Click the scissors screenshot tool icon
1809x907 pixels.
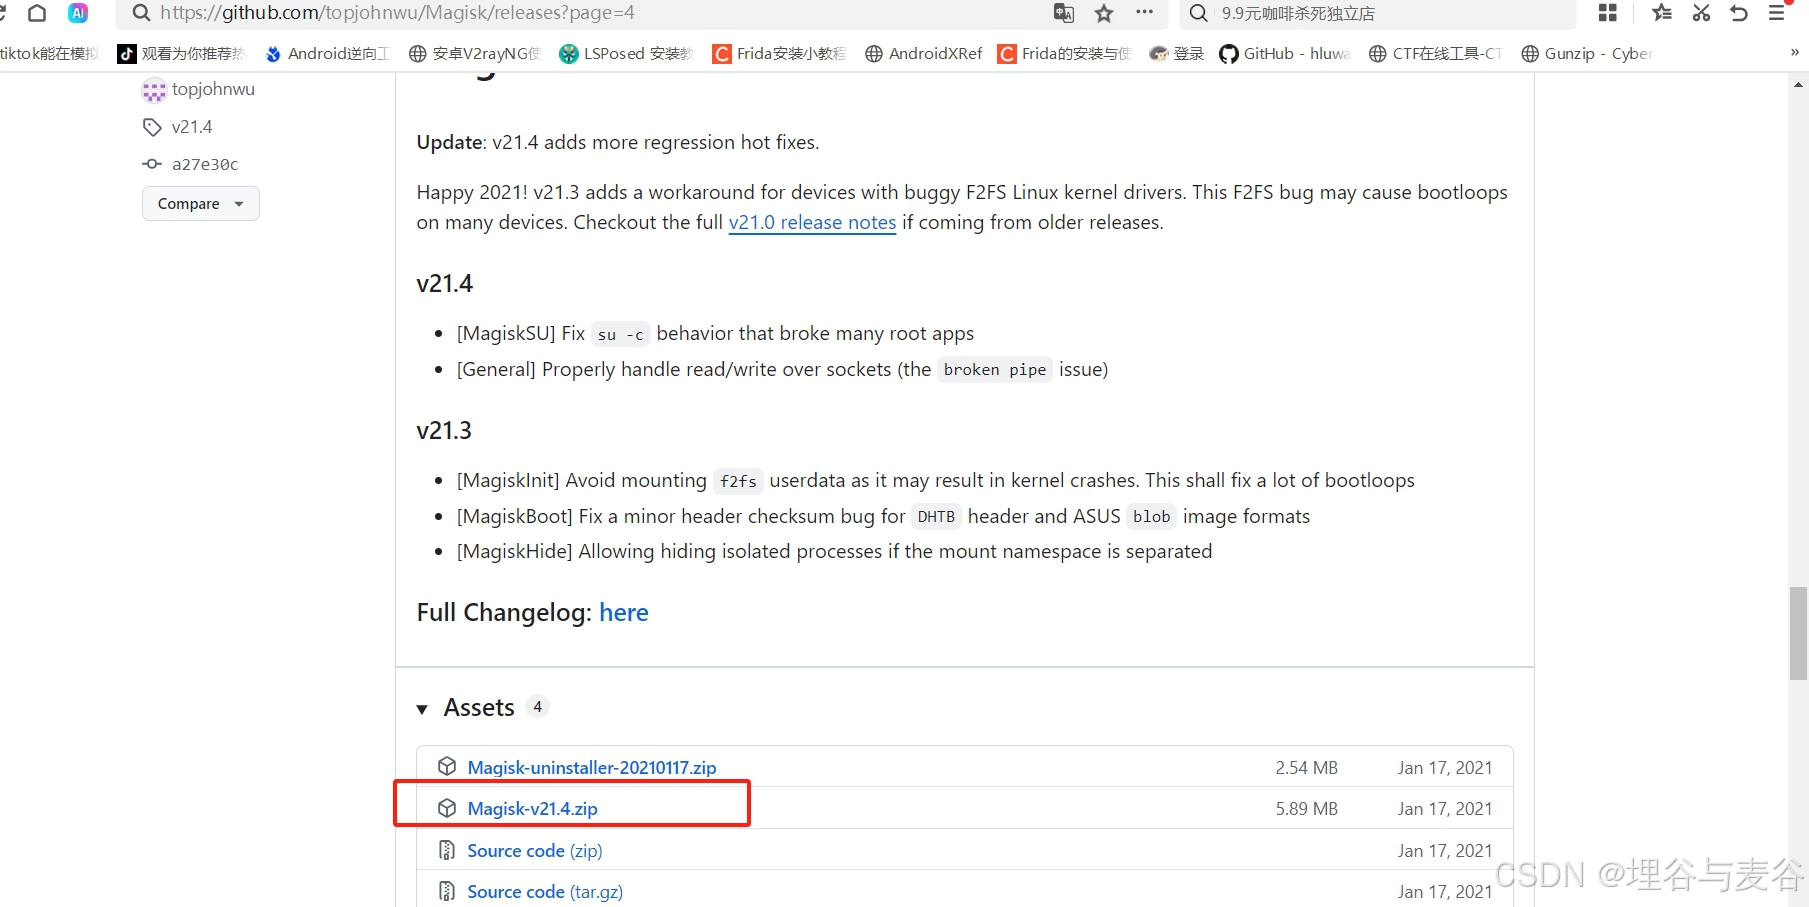tap(1701, 13)
